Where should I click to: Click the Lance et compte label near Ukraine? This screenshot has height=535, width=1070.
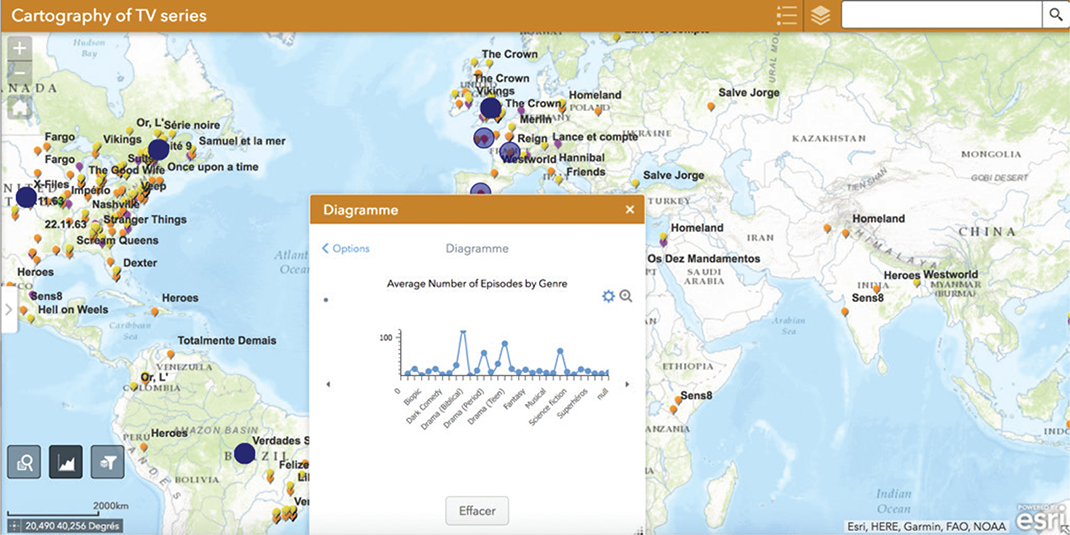tap(595, 137)
